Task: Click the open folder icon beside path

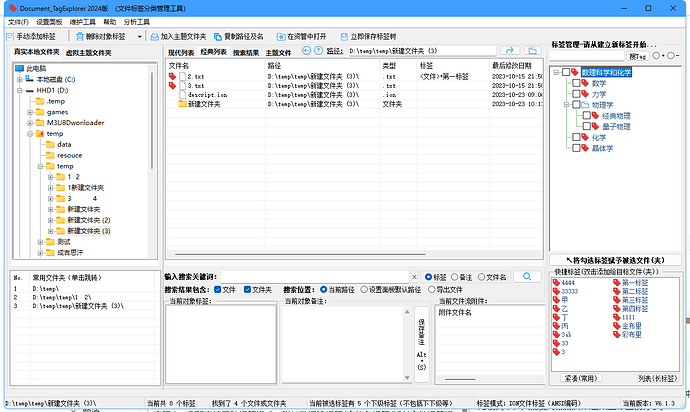Action: click(x=532, y=51)
